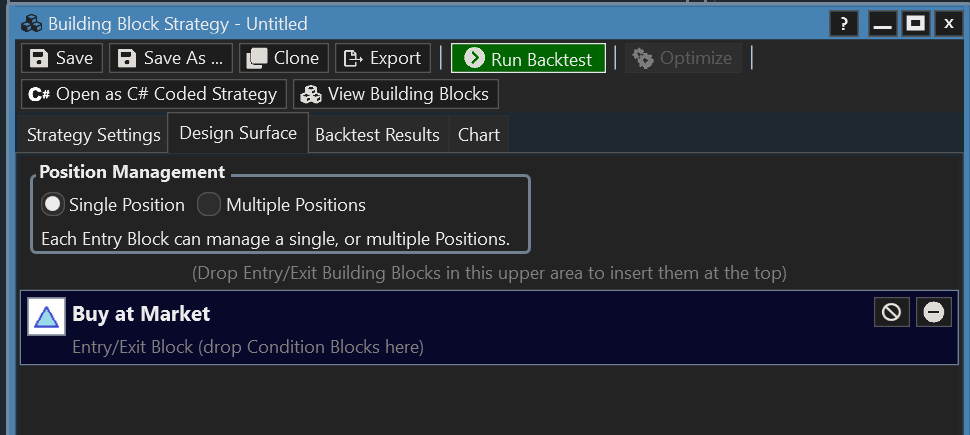Run Backtest with the green button
The height and width of the screenshot is (435, 970).
pos(528,58)
